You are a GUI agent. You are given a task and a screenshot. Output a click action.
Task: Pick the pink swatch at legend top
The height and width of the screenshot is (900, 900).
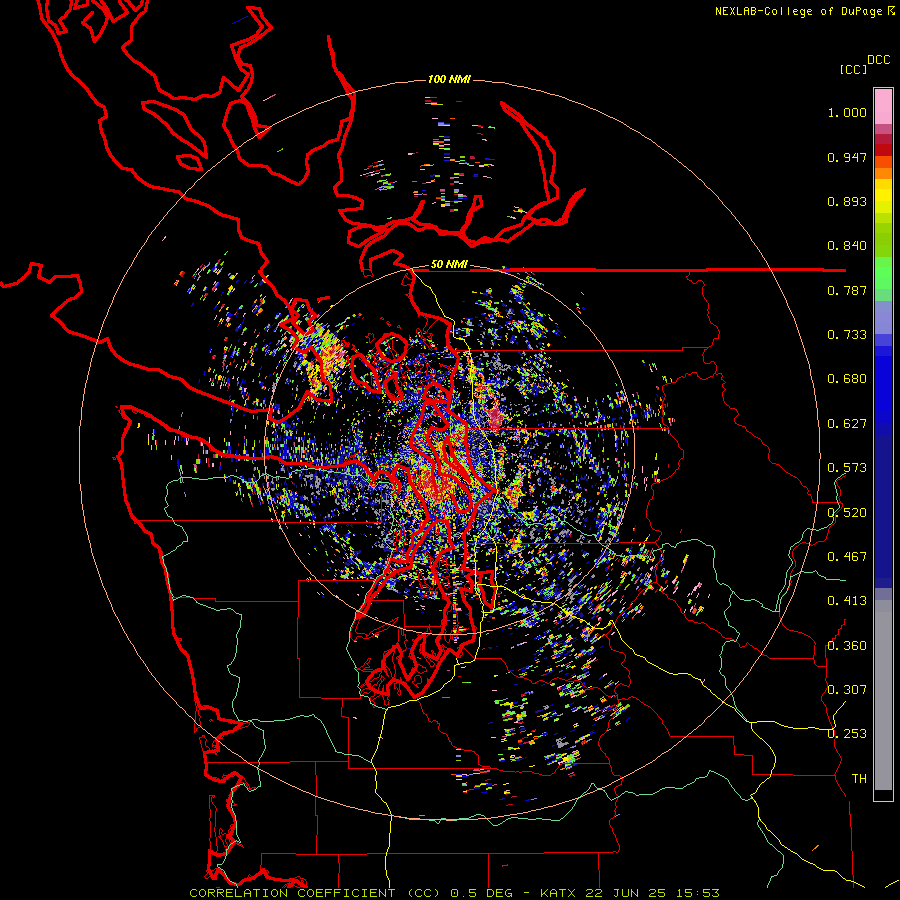pyautogui.click(x=883, y=106)
